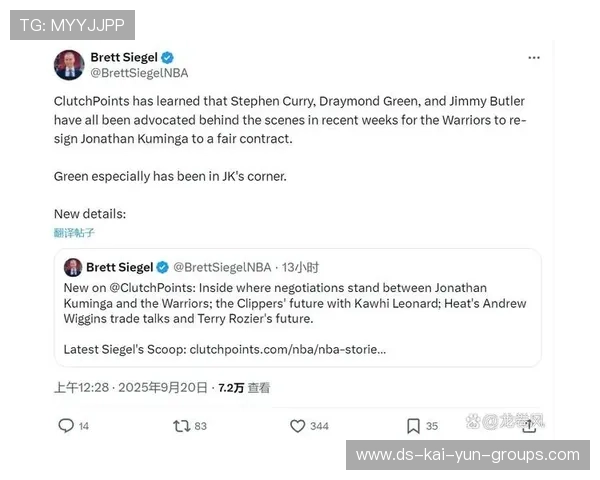
Task: Click the verified badge in quoted post
Action: [163, 267]
